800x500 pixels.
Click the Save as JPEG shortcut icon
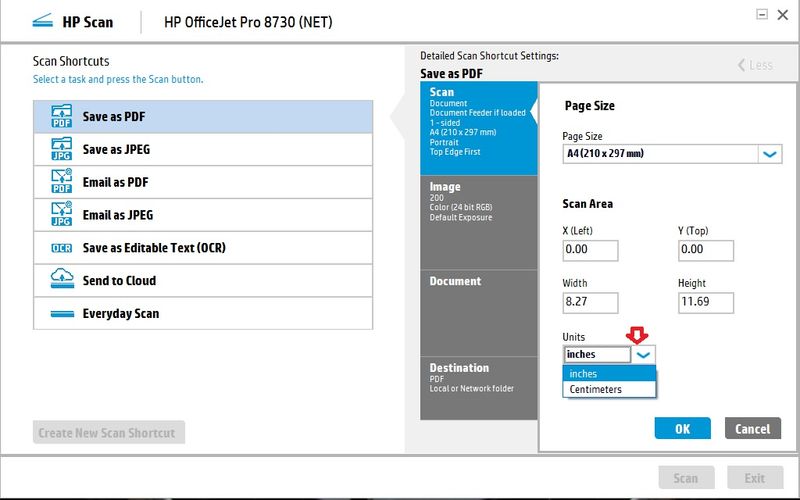click(x=62, y=149)
